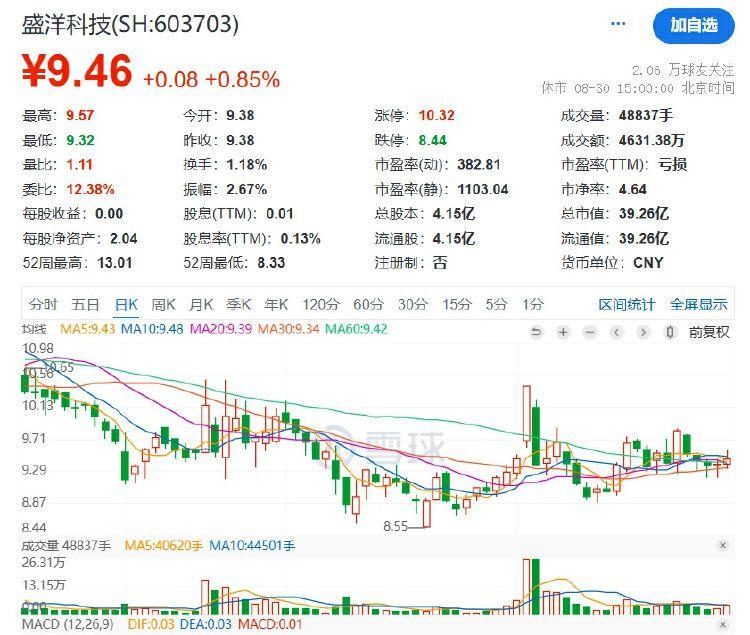750x635 pixels.
Task: Click the 委比 12.38% value
Action: [x=90, y=189]
